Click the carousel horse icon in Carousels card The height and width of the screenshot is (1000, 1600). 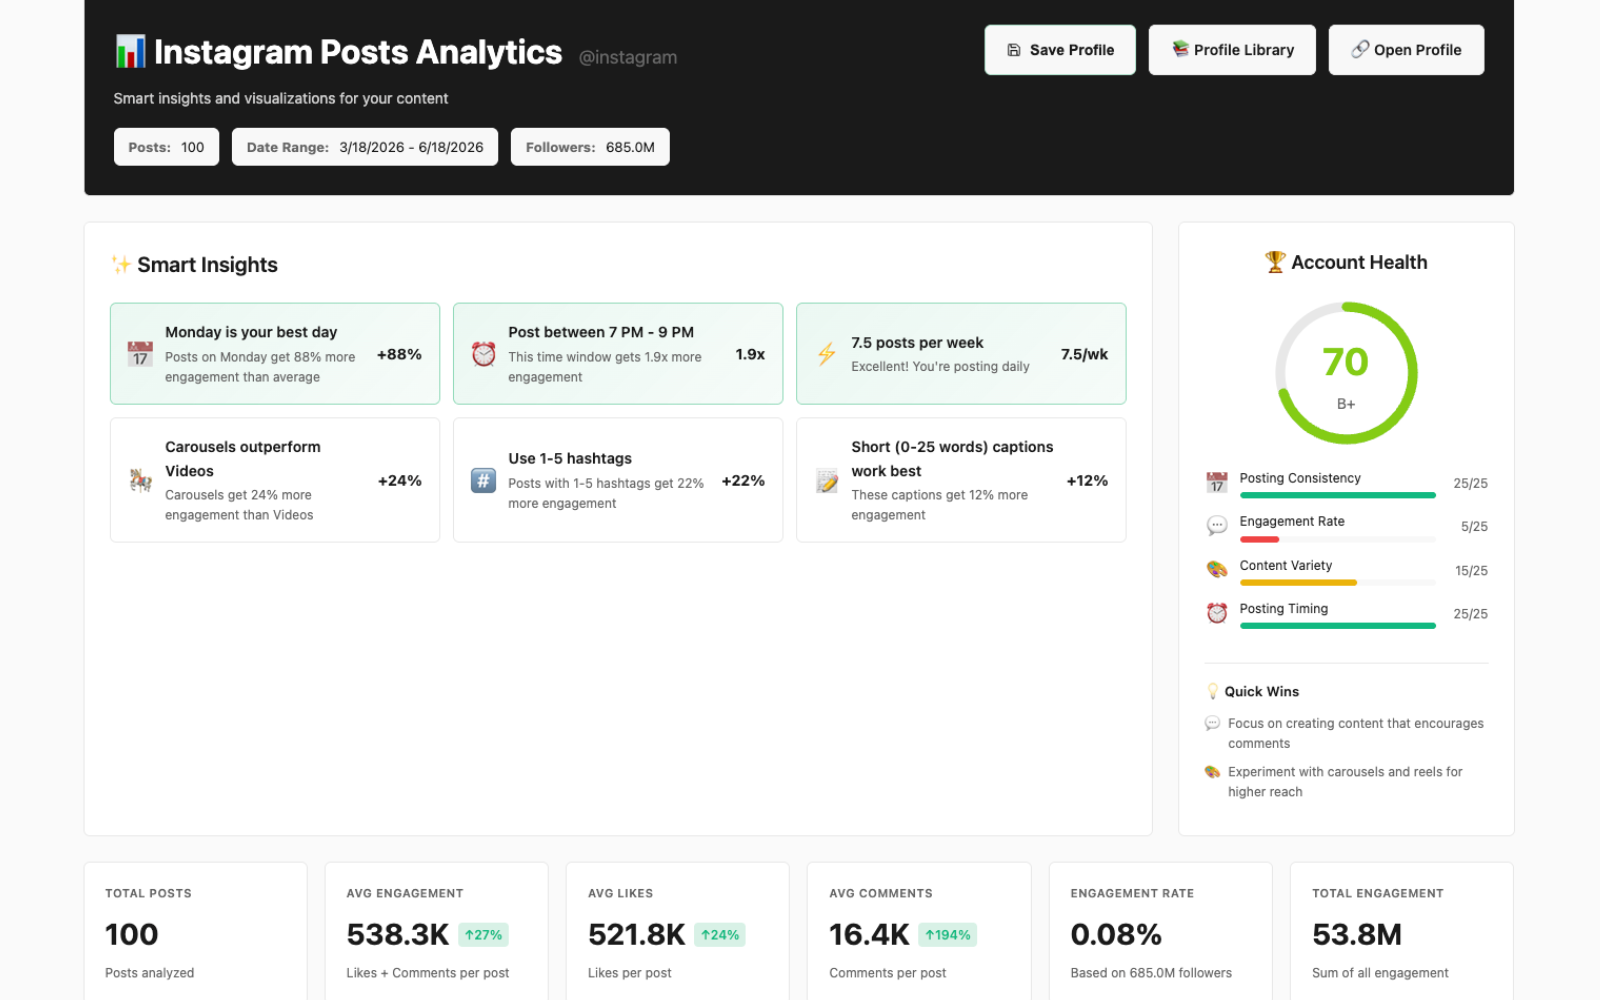coord(140,481)
